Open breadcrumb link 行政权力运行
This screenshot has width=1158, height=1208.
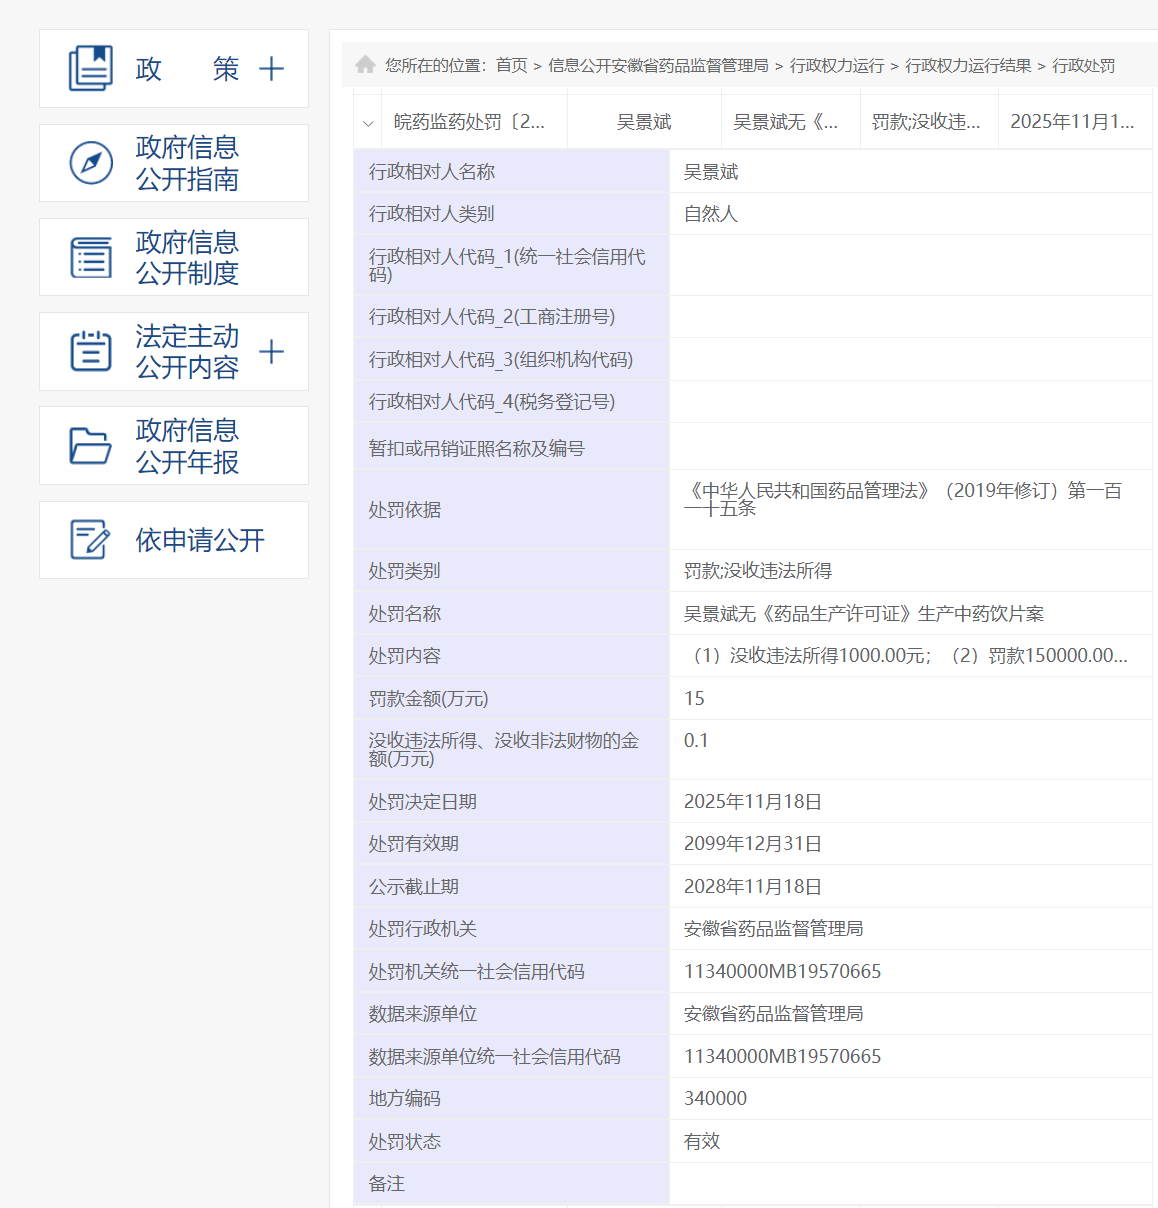837,65
